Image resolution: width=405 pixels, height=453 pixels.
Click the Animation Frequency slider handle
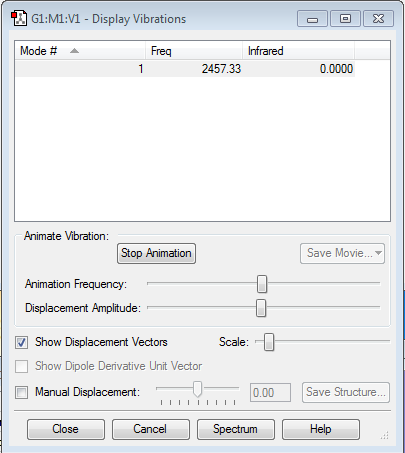262,284
